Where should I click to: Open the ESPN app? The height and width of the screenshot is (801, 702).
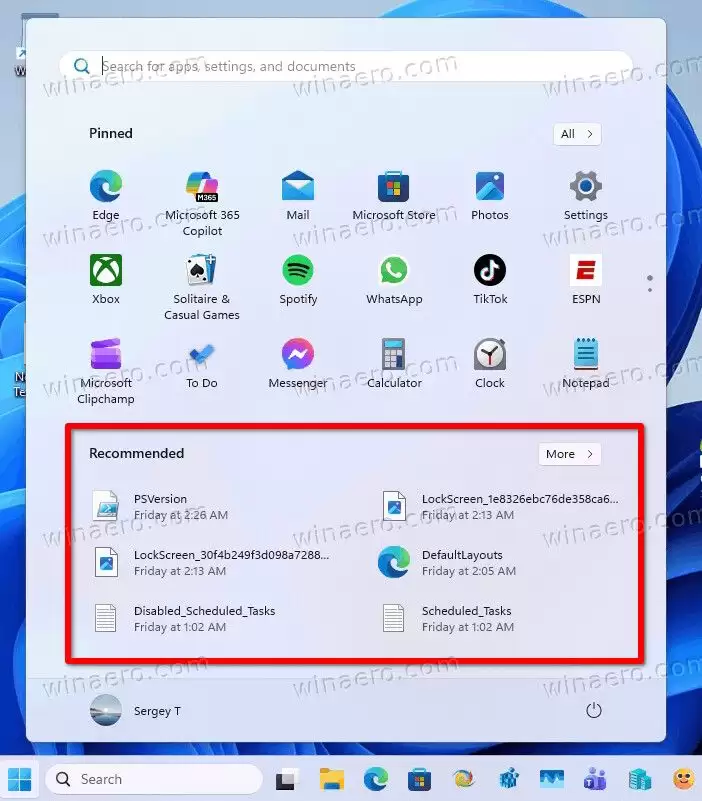(x=586, y=279)
